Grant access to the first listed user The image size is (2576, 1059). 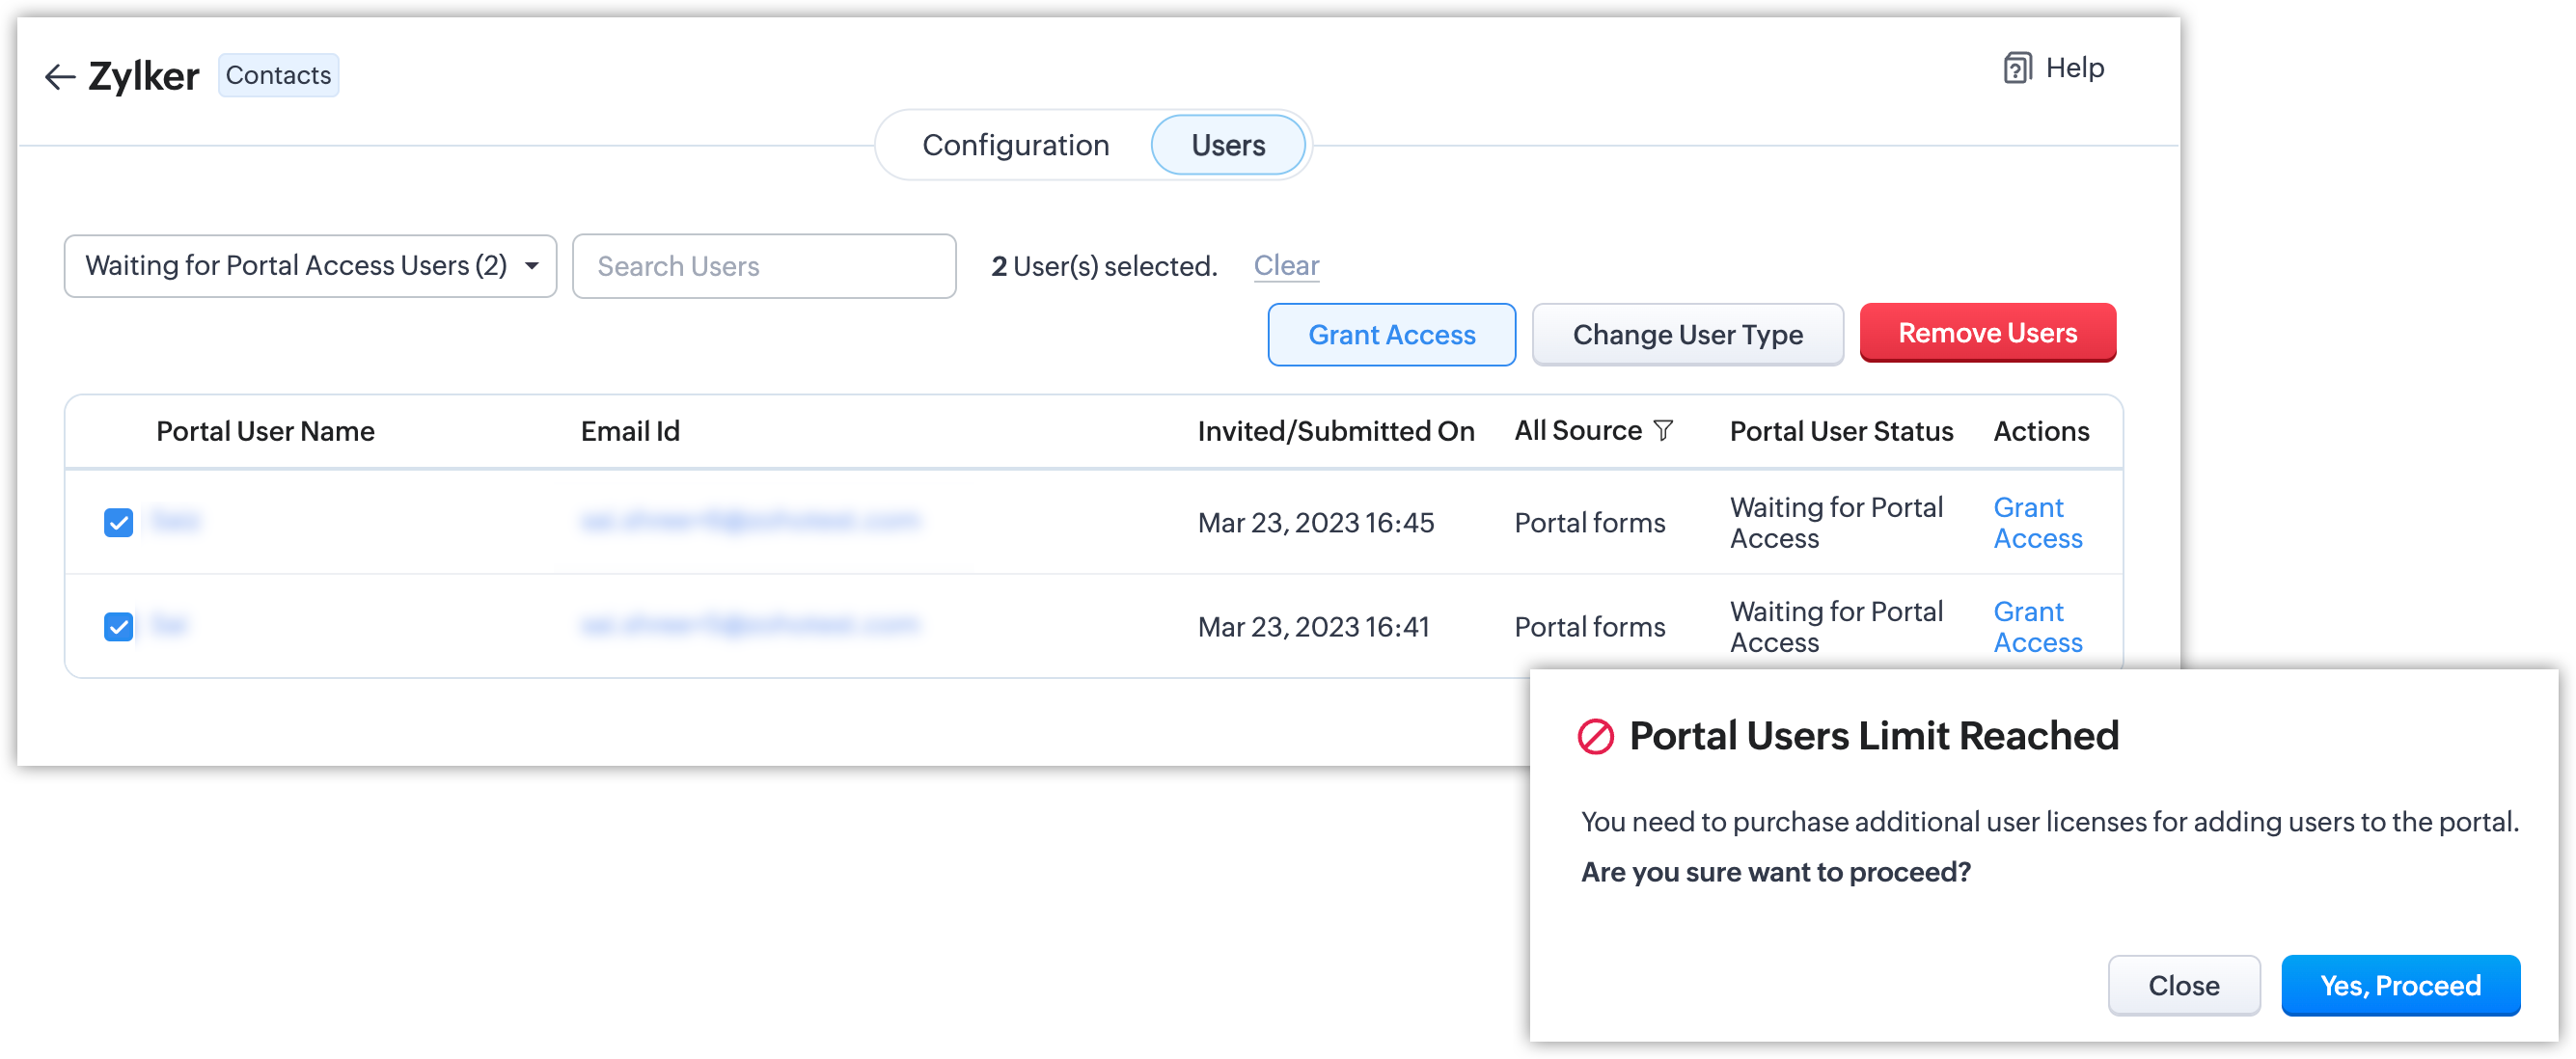point(2037,523)
